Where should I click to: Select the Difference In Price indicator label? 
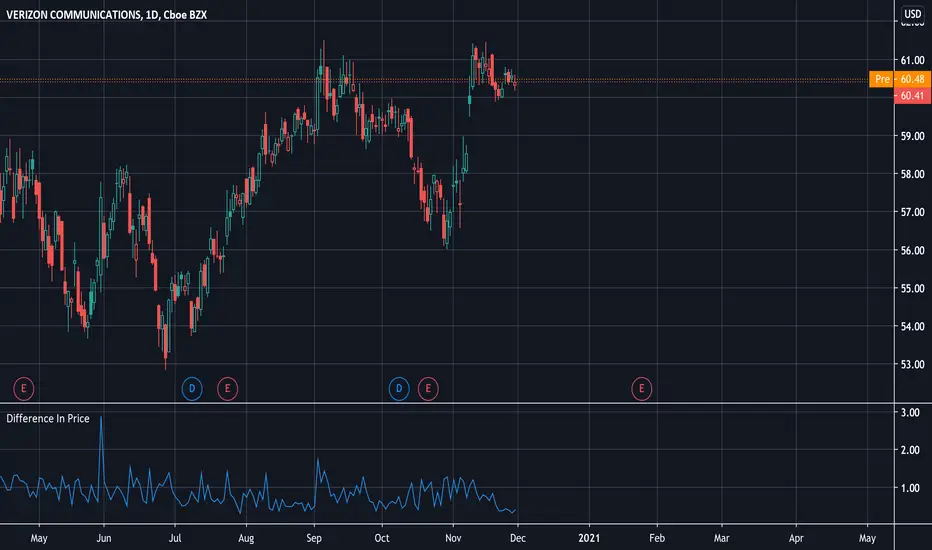(x=48, y=419)
